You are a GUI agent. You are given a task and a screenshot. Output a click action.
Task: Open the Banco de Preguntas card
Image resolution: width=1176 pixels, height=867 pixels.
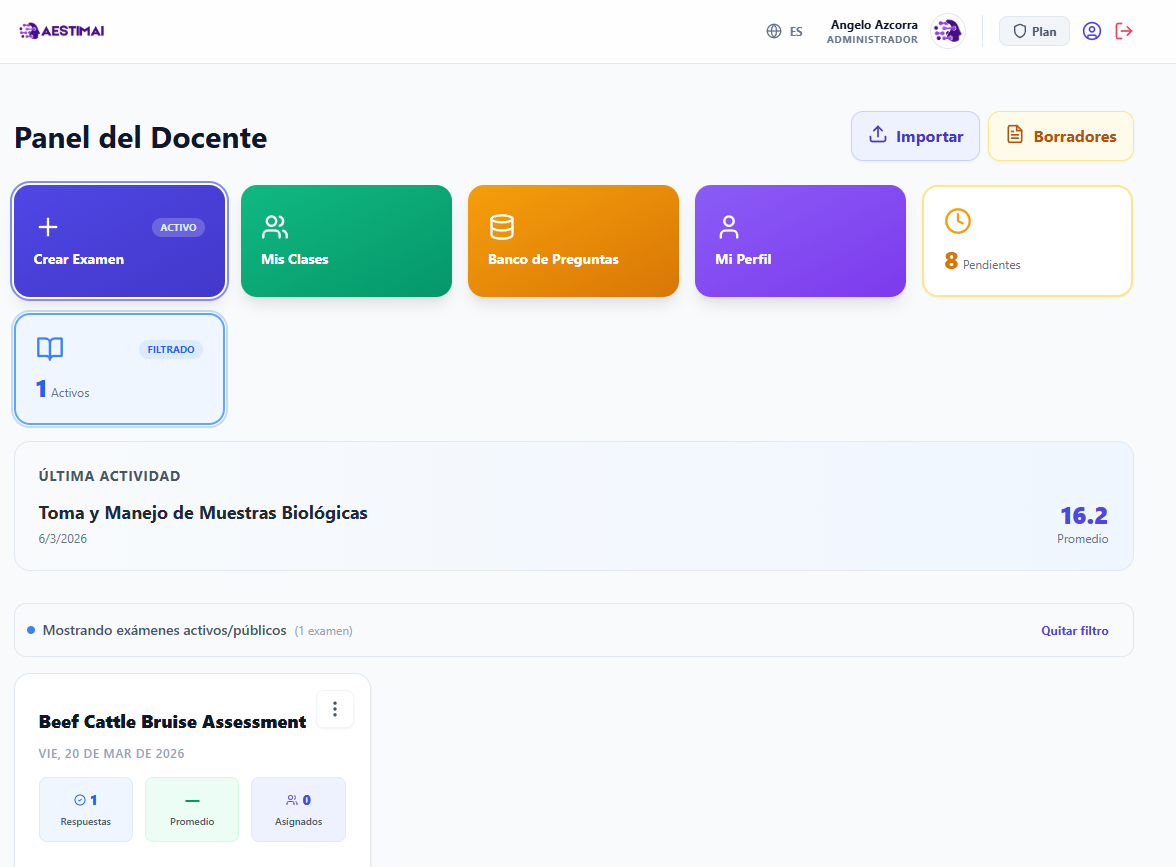[574, 241]
